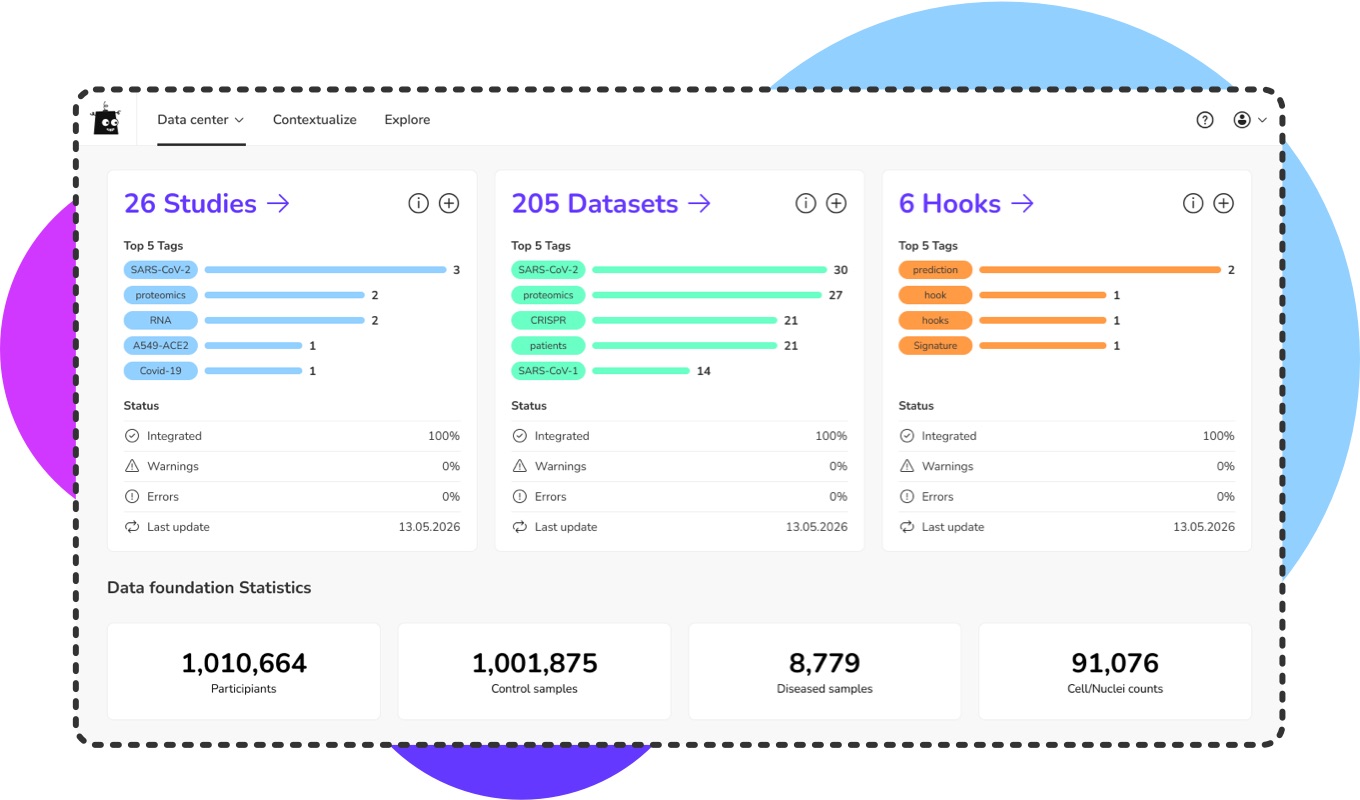This screenshot has height=800, width=1360.
Task: Select the SARS-CoV-2 tag in Studies
Action: (161, 270)
